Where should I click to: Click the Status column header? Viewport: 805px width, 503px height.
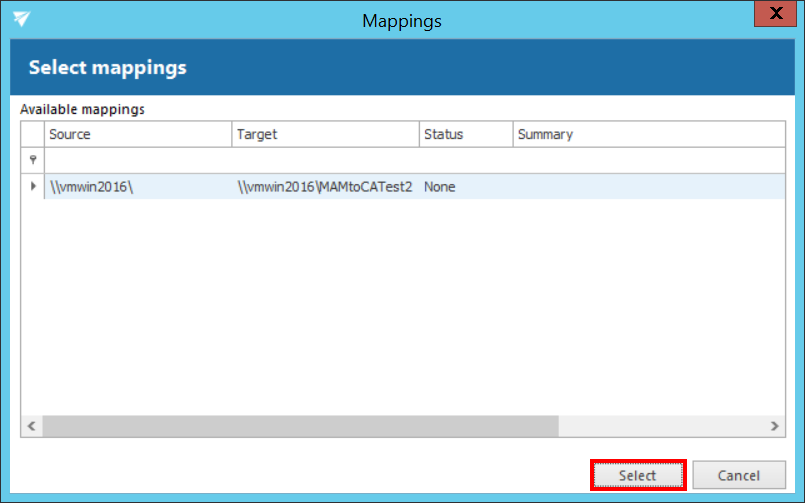point(465,134)
